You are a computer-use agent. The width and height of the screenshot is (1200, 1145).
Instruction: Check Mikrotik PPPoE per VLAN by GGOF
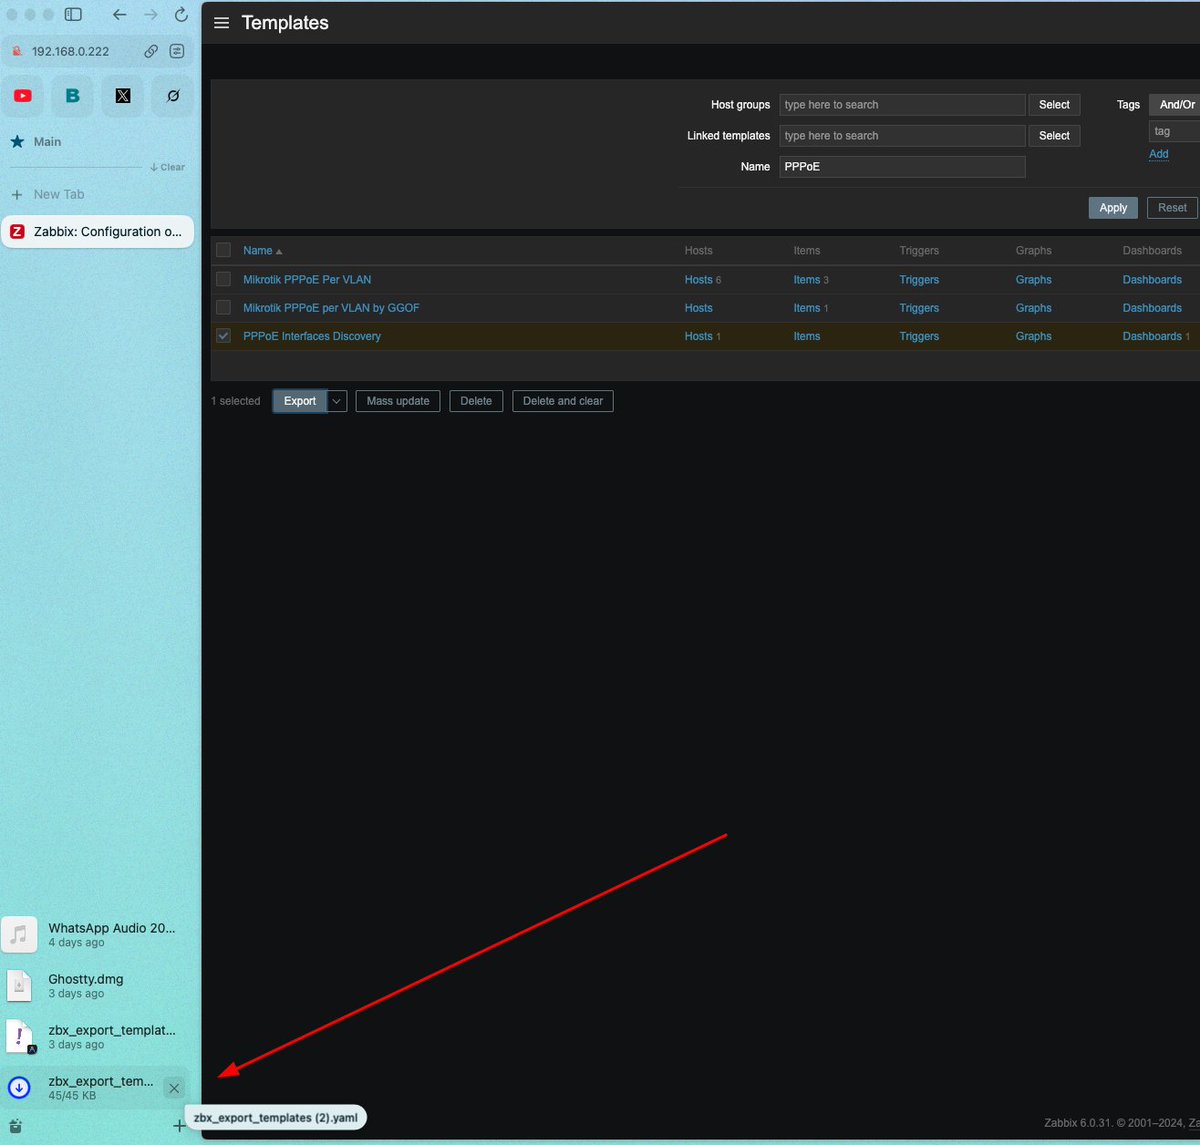223,307
